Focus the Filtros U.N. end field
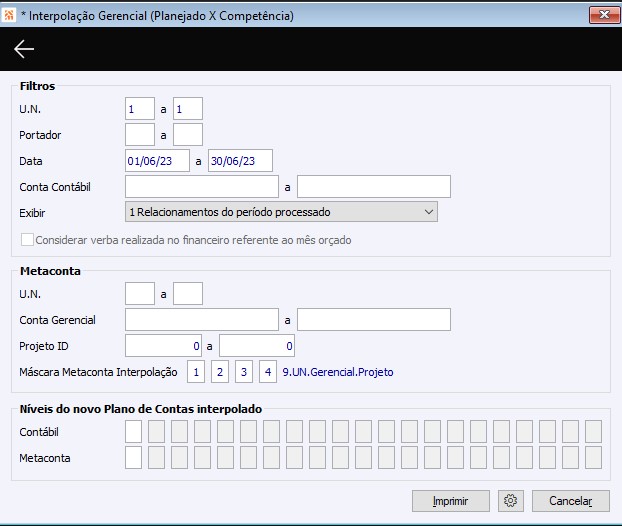This screenshot has height=526, width=622. (188, 109)
